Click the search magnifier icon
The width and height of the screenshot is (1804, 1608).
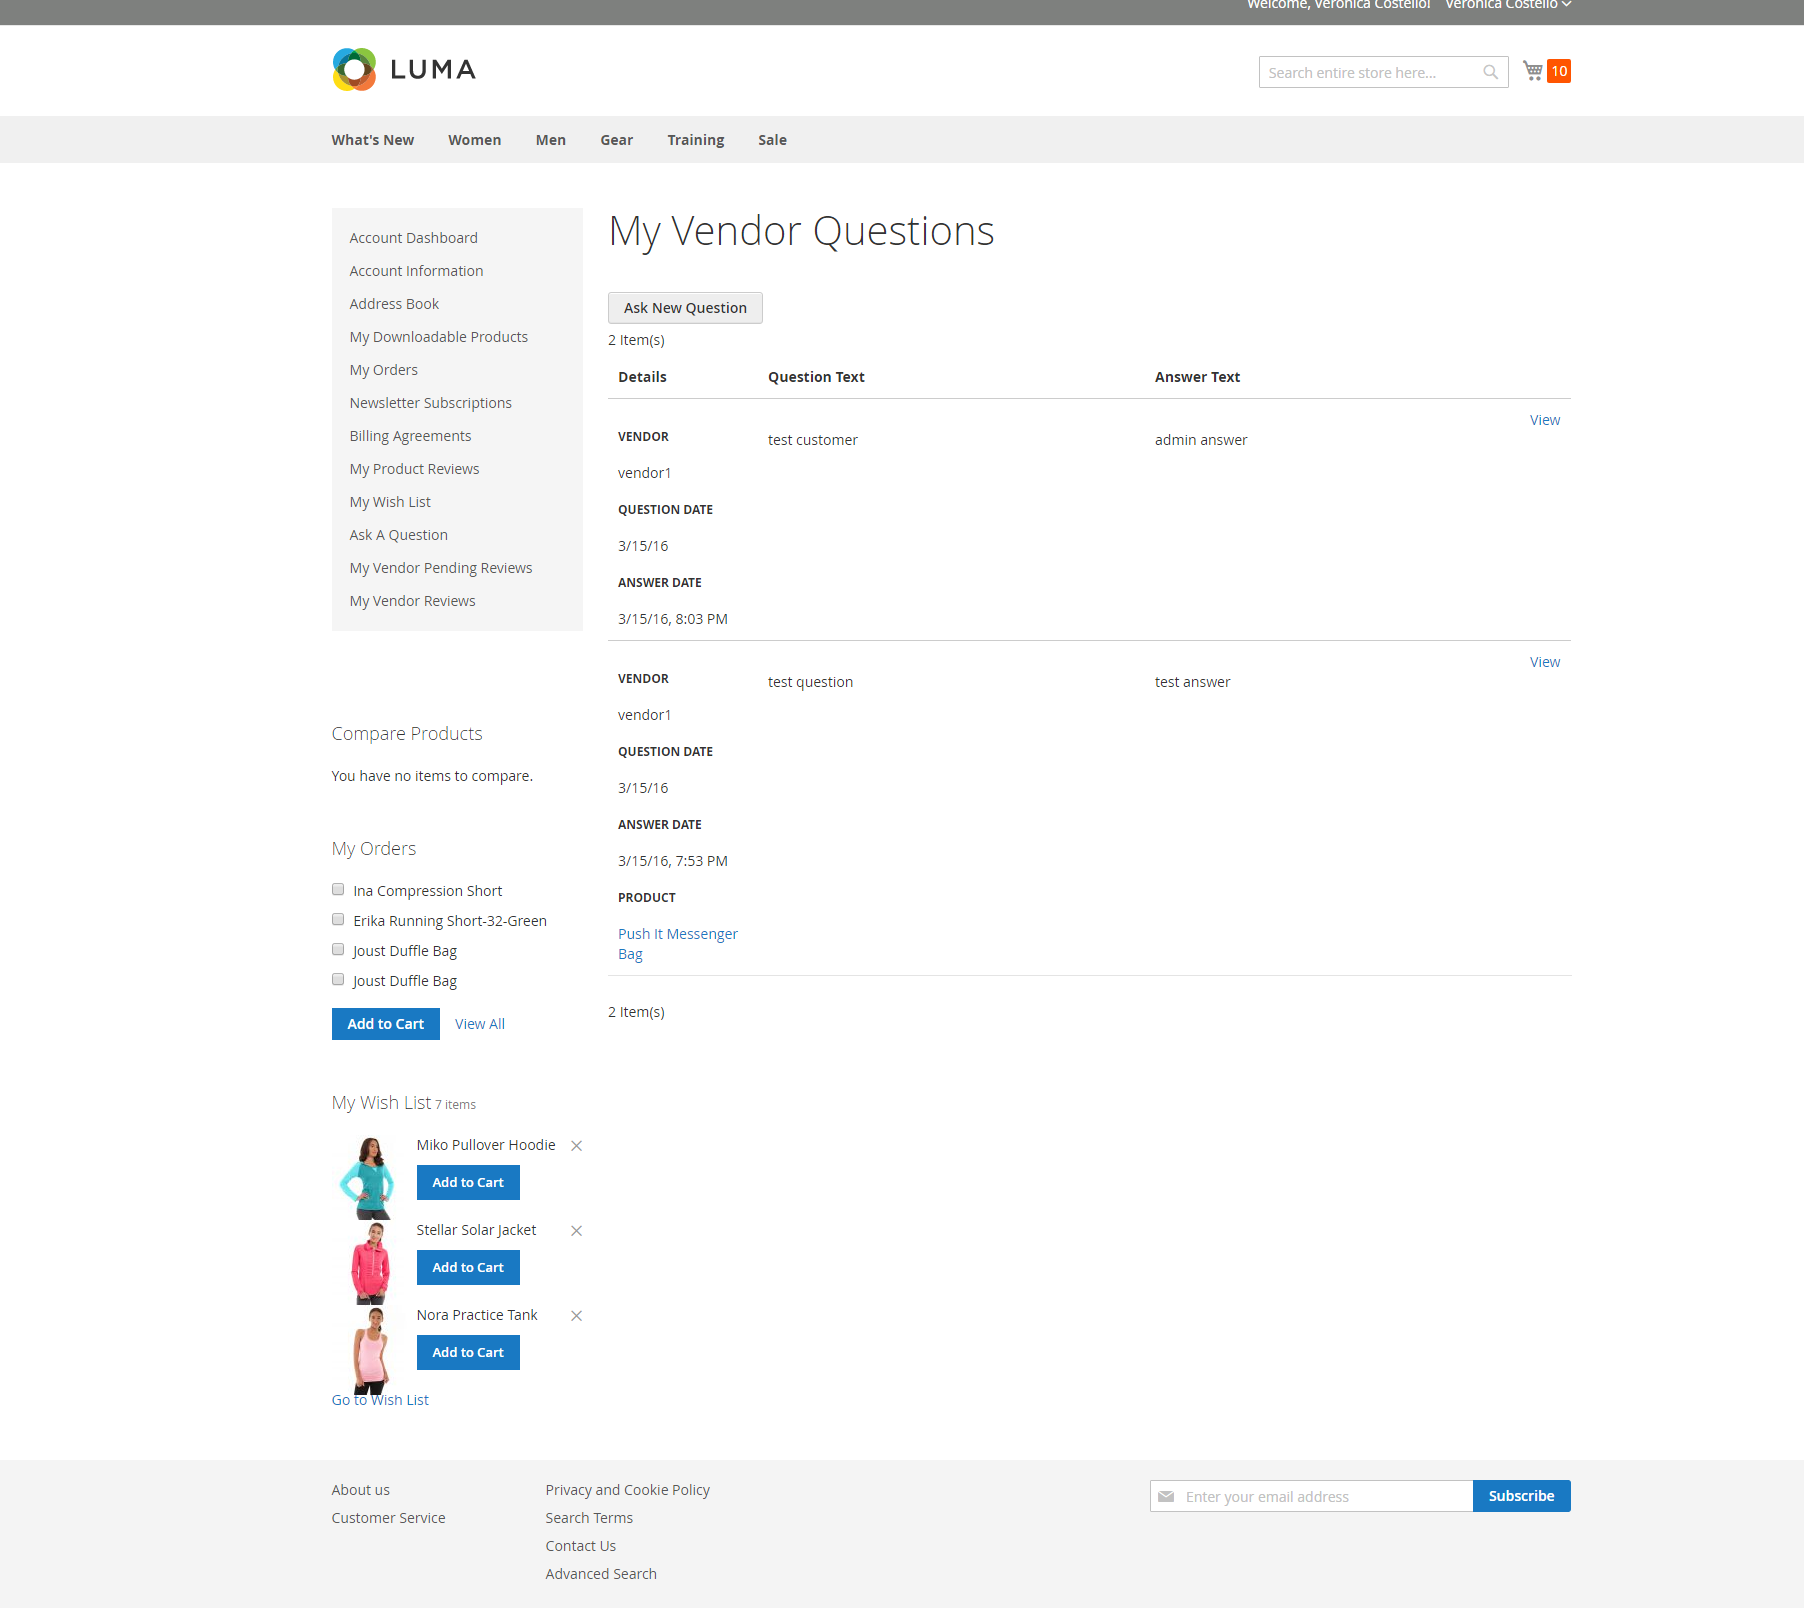coord(1490,72)
